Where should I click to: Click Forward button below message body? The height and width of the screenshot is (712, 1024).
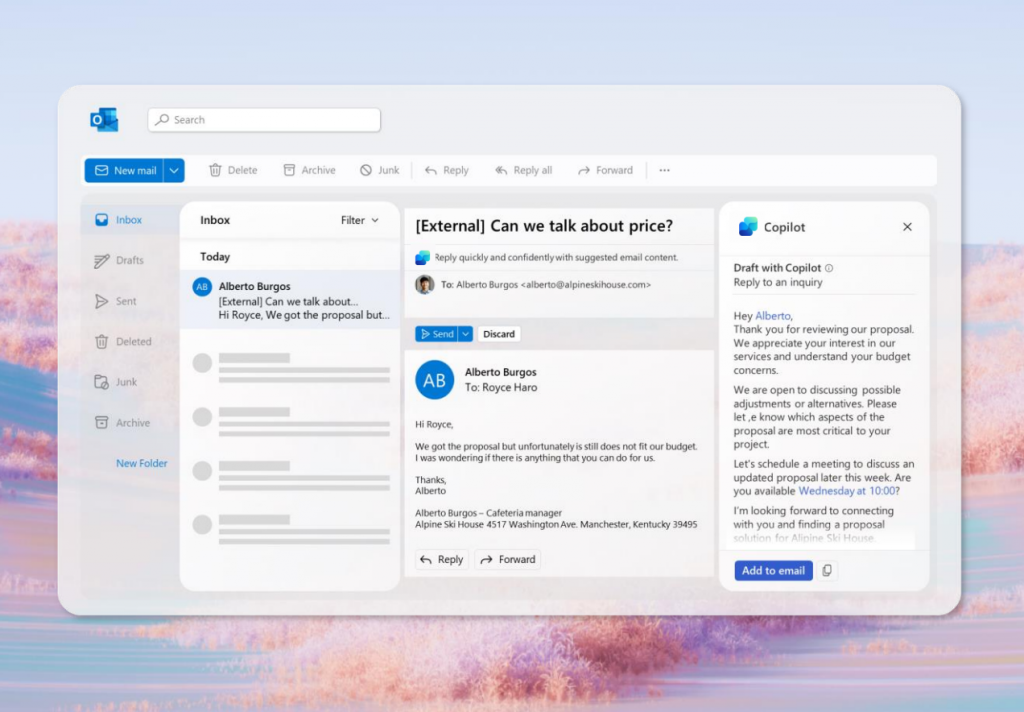click(x=507, y=559)
